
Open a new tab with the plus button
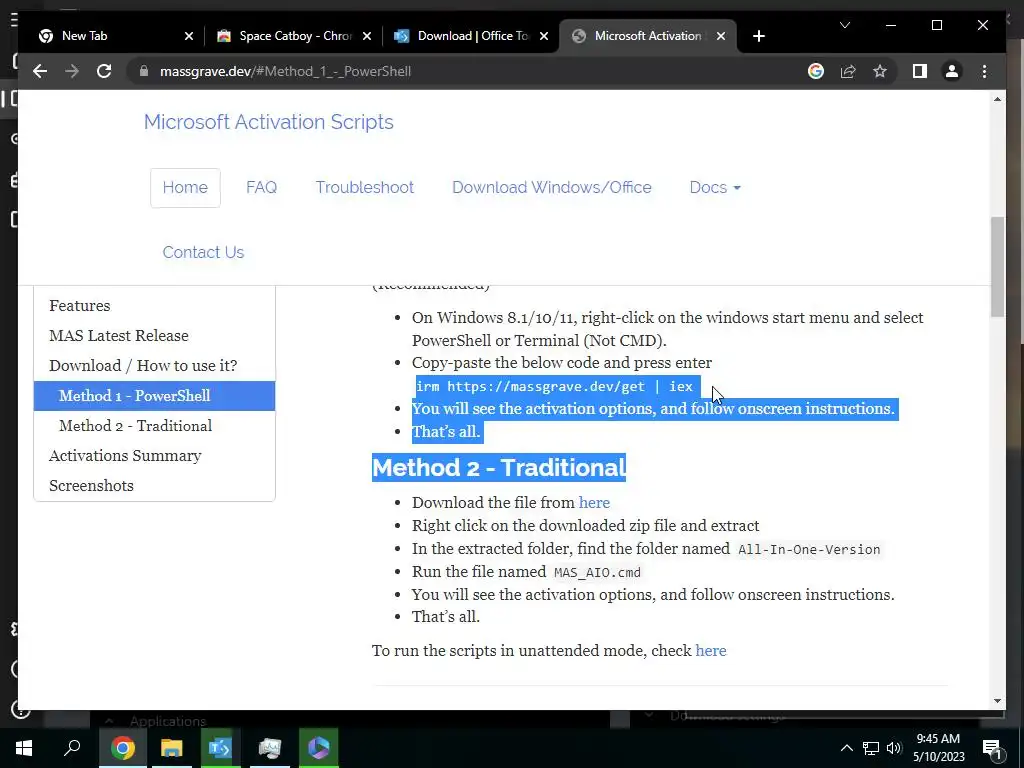point(758,36)
